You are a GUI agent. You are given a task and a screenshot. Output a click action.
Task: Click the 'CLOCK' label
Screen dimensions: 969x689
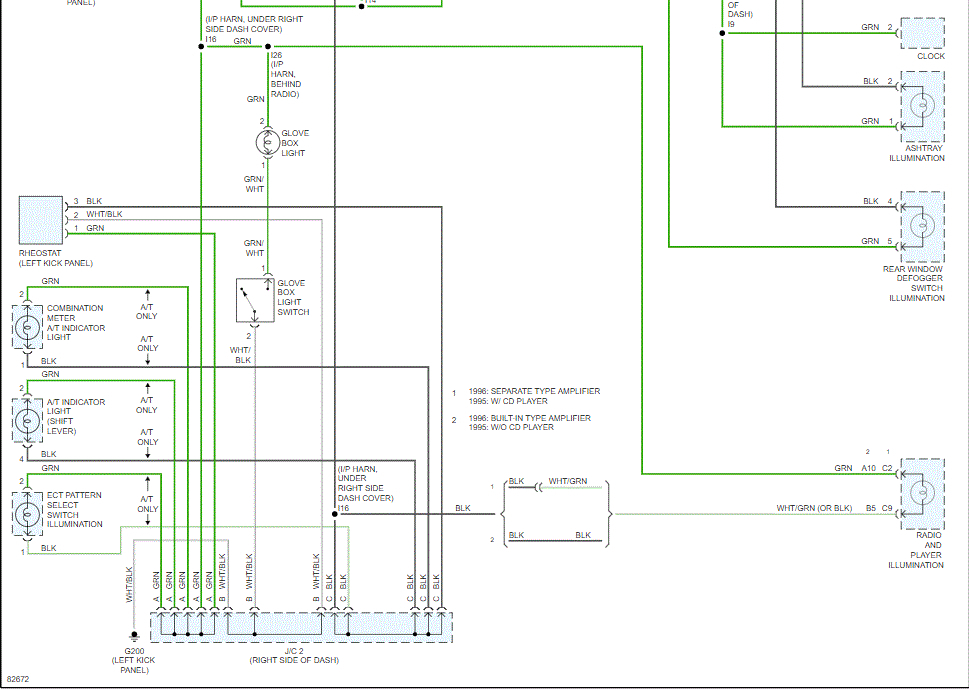[931, 56]
